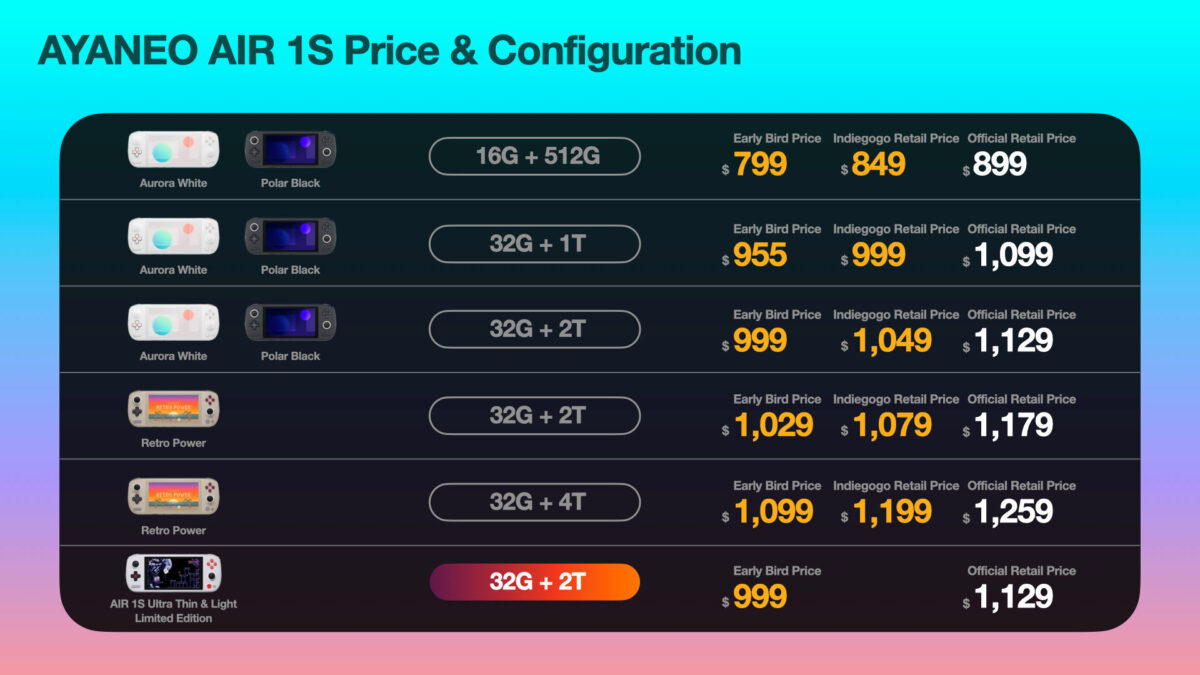Click the Retro Power image priced at $1,029

173,410
